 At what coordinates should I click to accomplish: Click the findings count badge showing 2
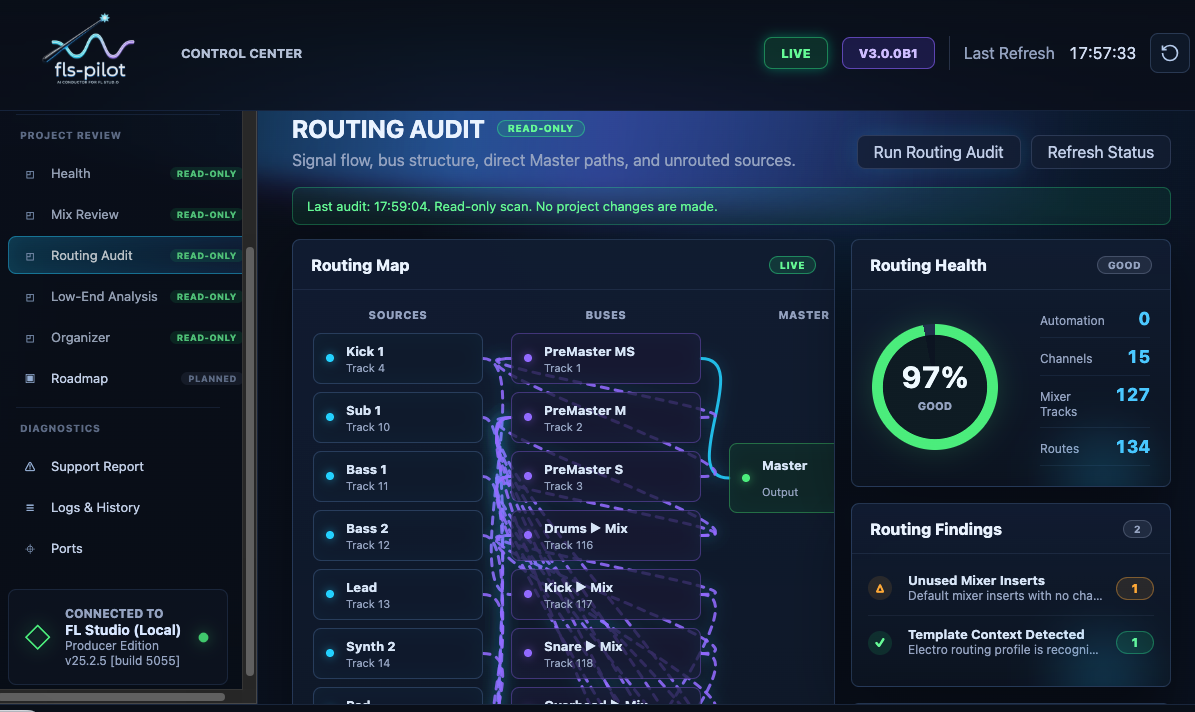tap(1137, 529)
